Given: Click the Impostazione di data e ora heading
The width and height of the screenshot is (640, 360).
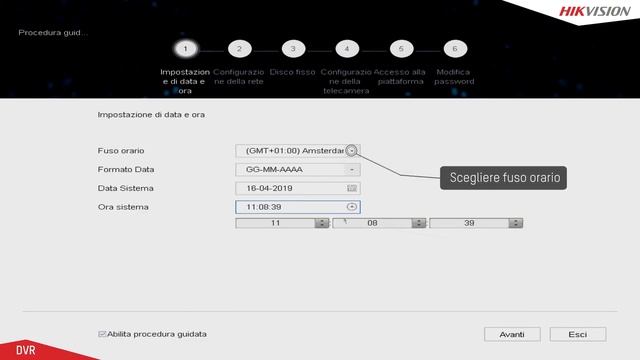Looking at the screenshot, I should [151, 115].
